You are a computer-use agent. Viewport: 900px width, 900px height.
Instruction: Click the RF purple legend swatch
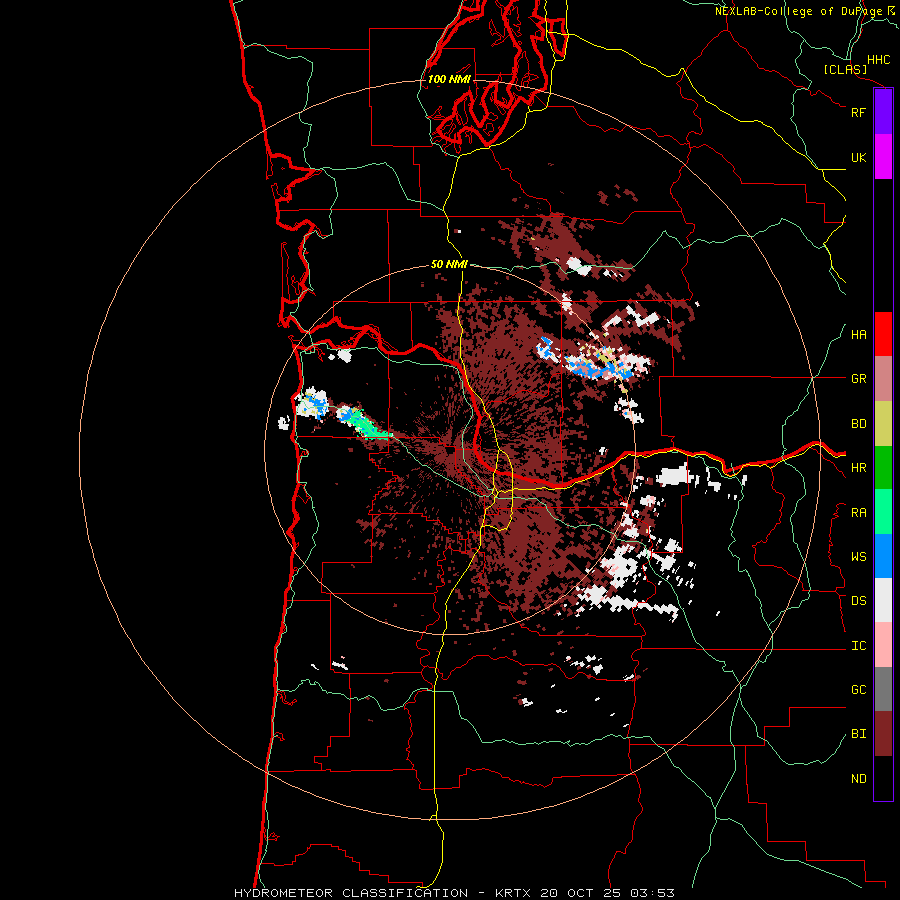(x=883, y=112)
